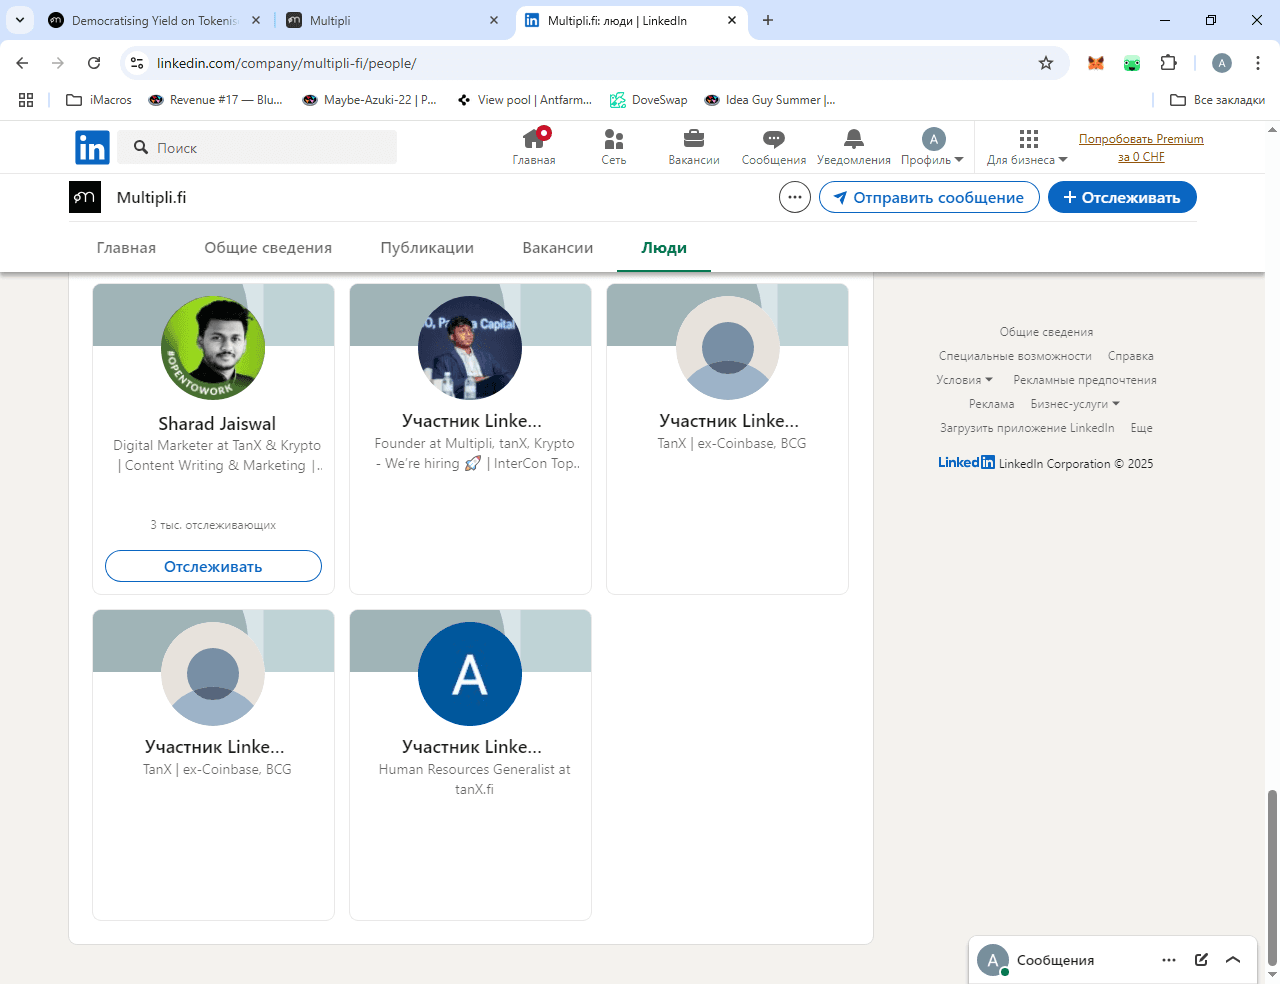Open View pool | Antfarm bookmark

(525, 100)
